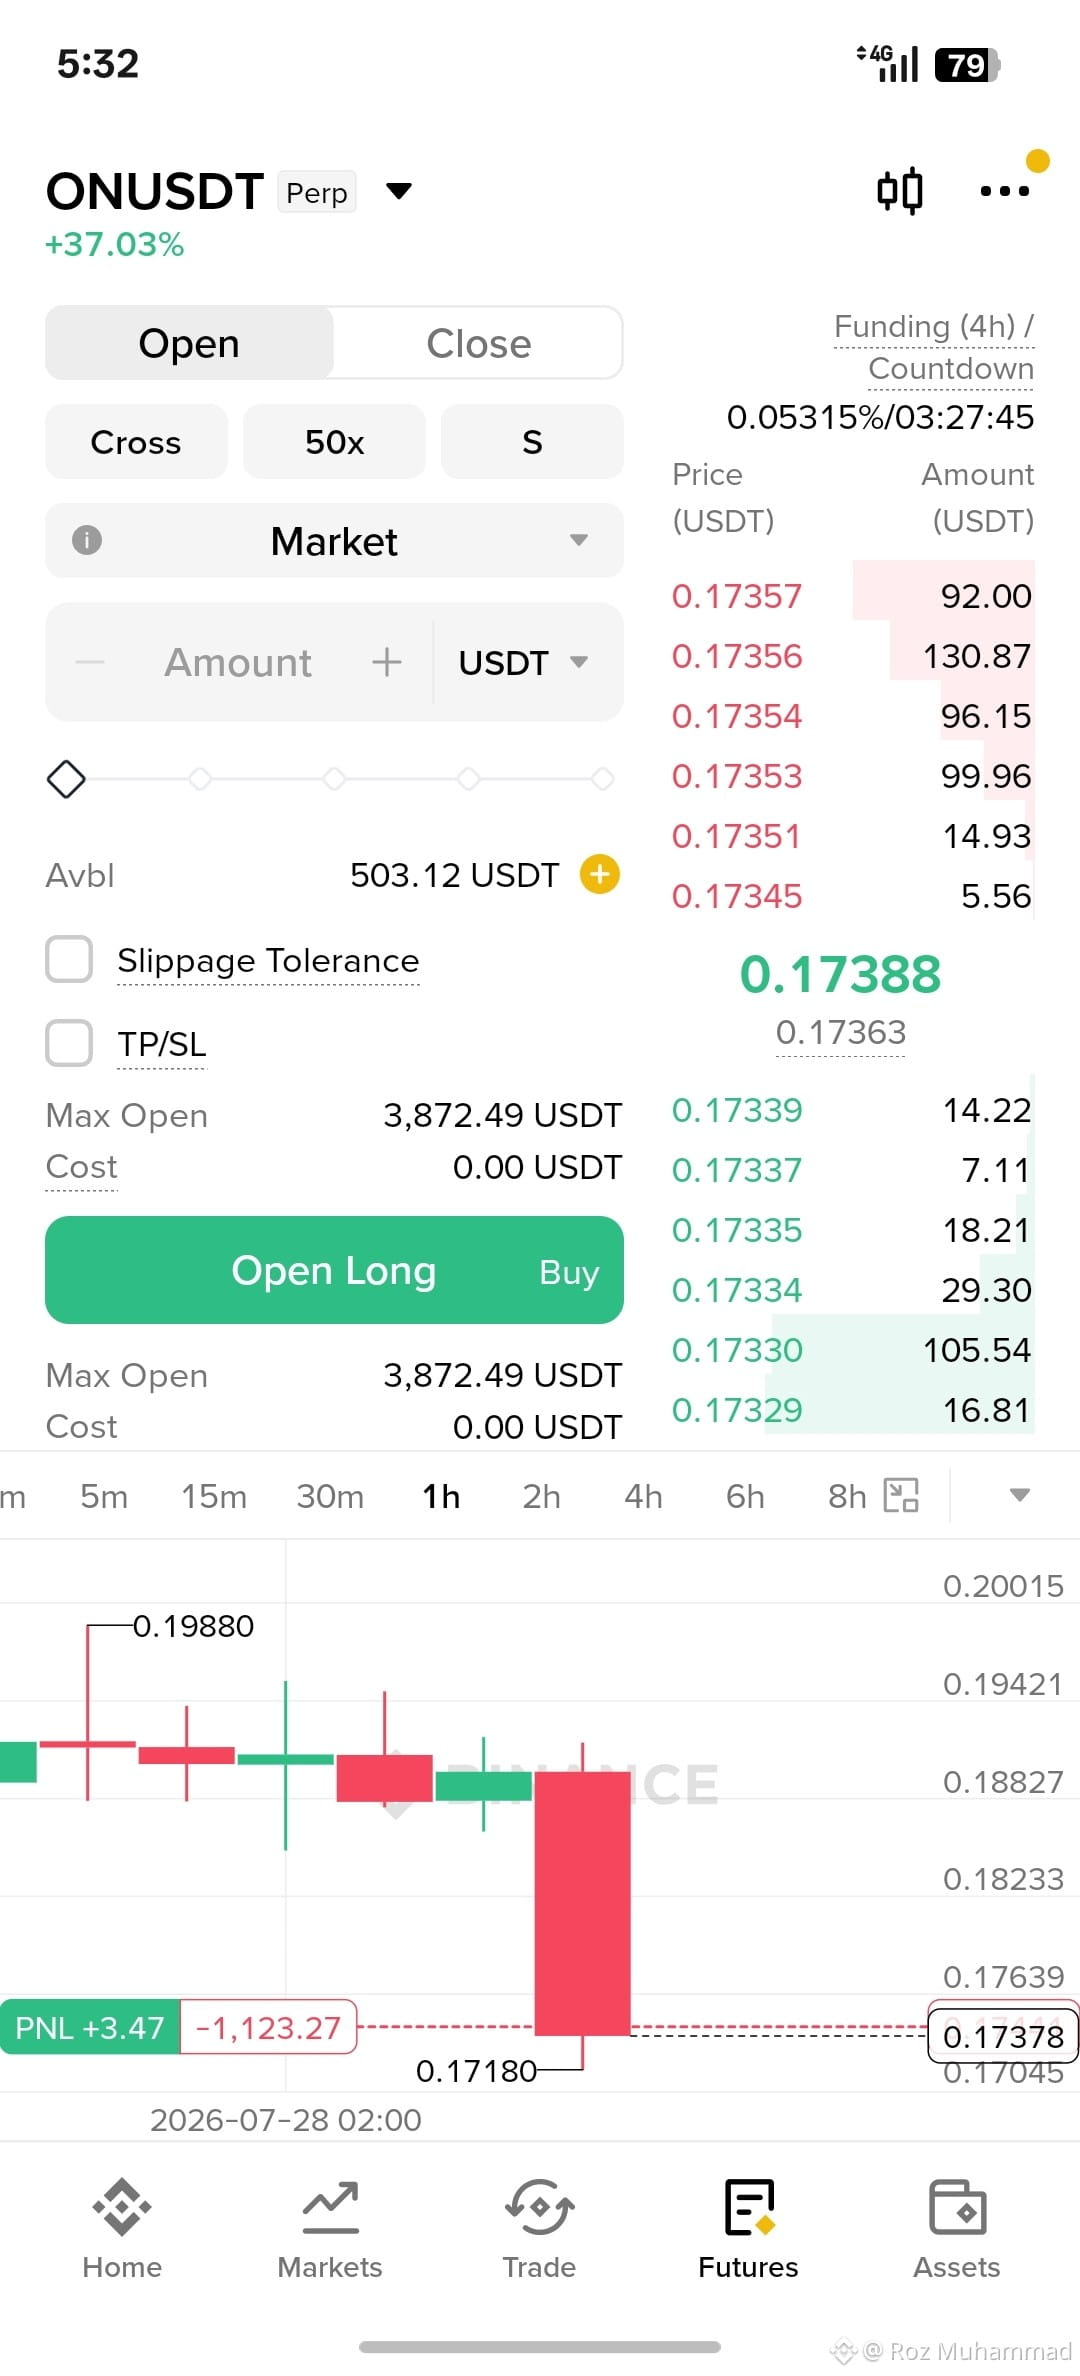Change the 50x leverage setting
Viewport: 1080px width, 2376px height.
(x=334, y=441)
